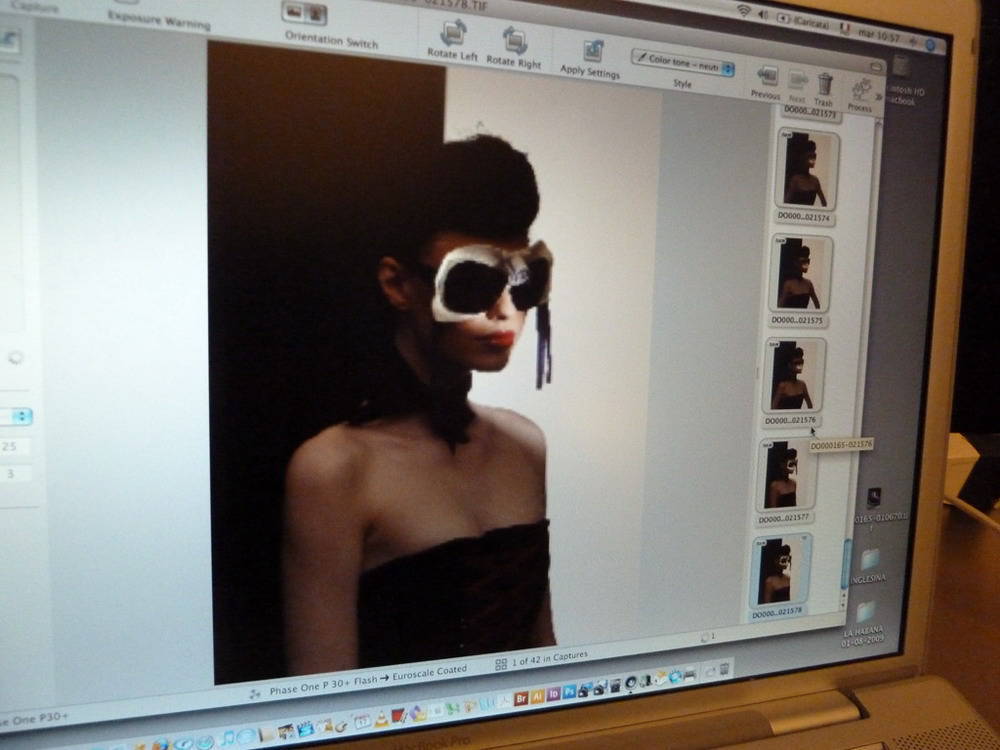Click the Wi-Fi icon in menu bar
This screenshot has height=750, width=1000.
point(743,11)
